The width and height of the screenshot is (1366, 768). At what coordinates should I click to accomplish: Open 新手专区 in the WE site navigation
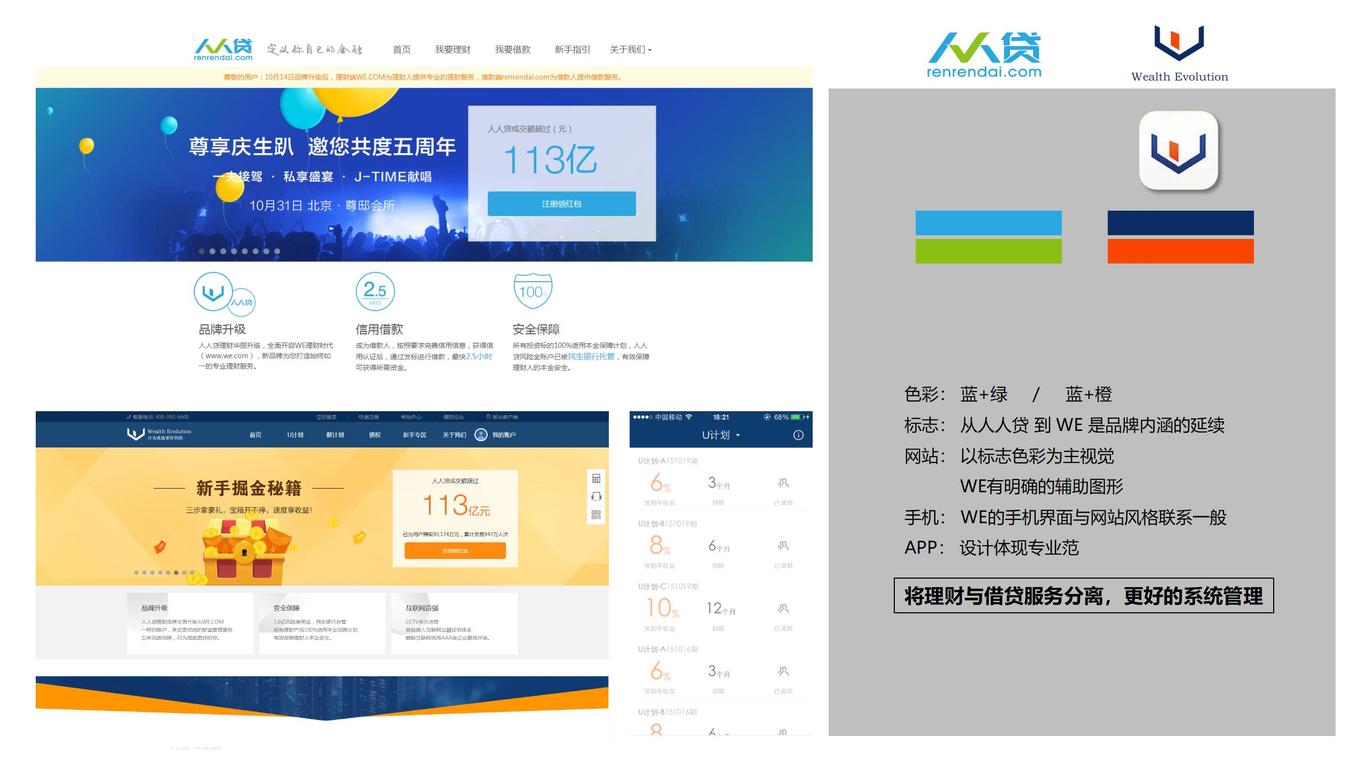[x=414, y=435]
